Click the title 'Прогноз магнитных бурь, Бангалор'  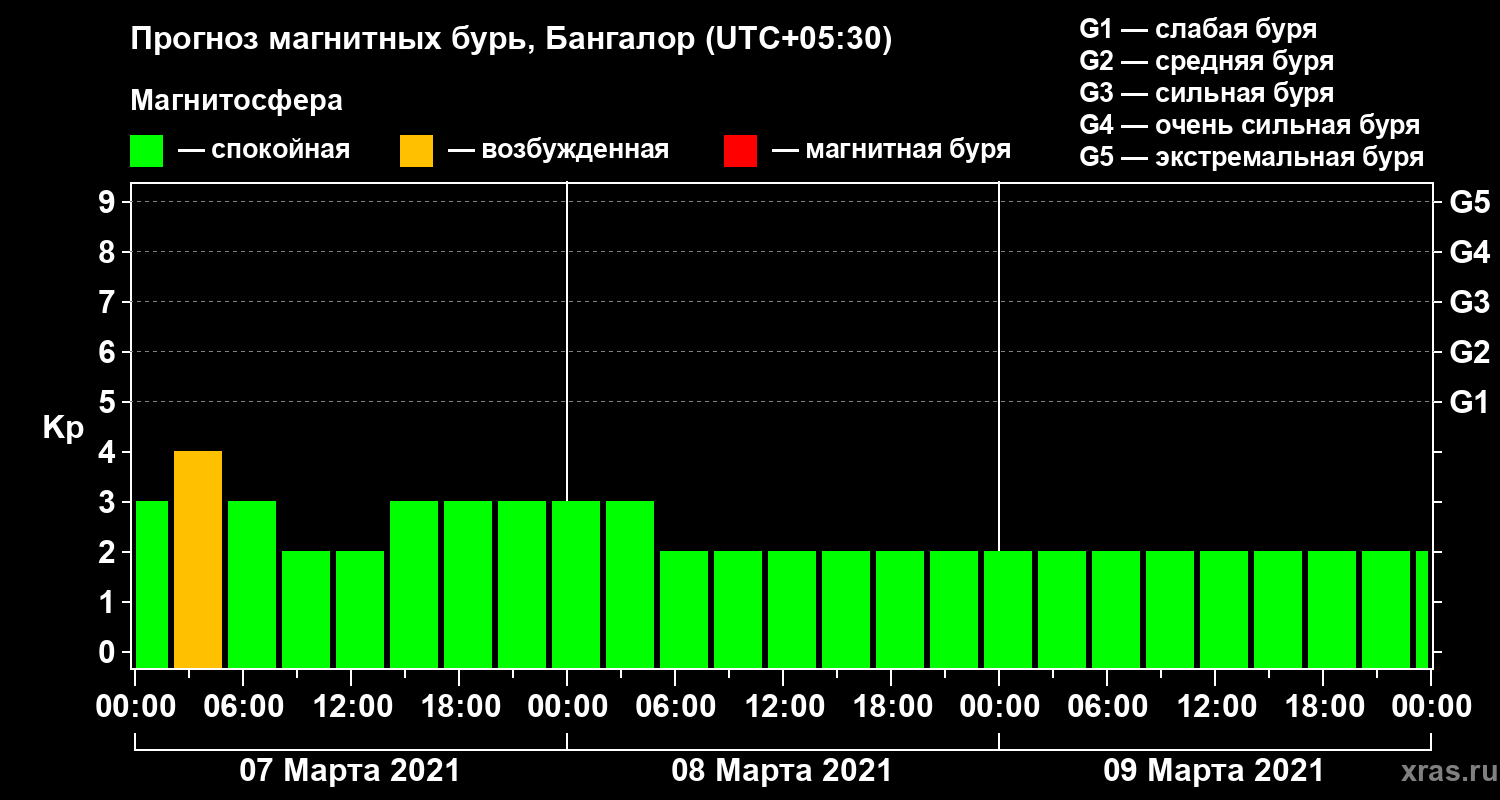(510, 40)
